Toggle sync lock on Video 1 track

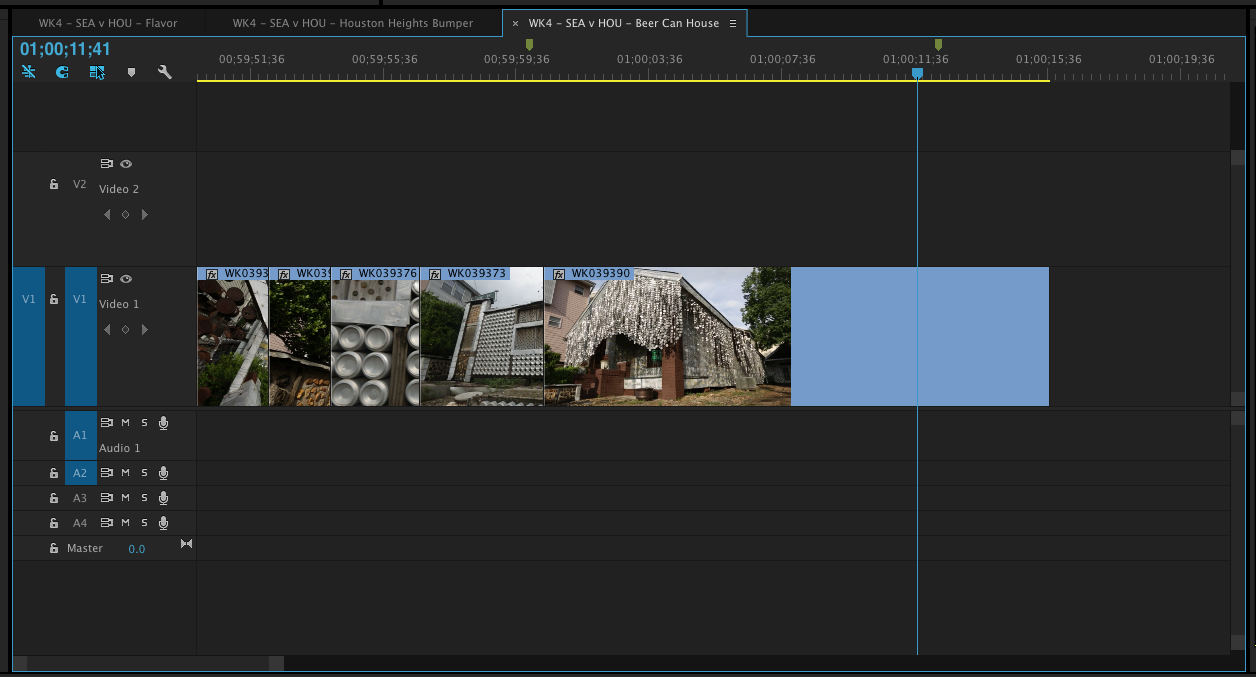[x=106, y=279]
